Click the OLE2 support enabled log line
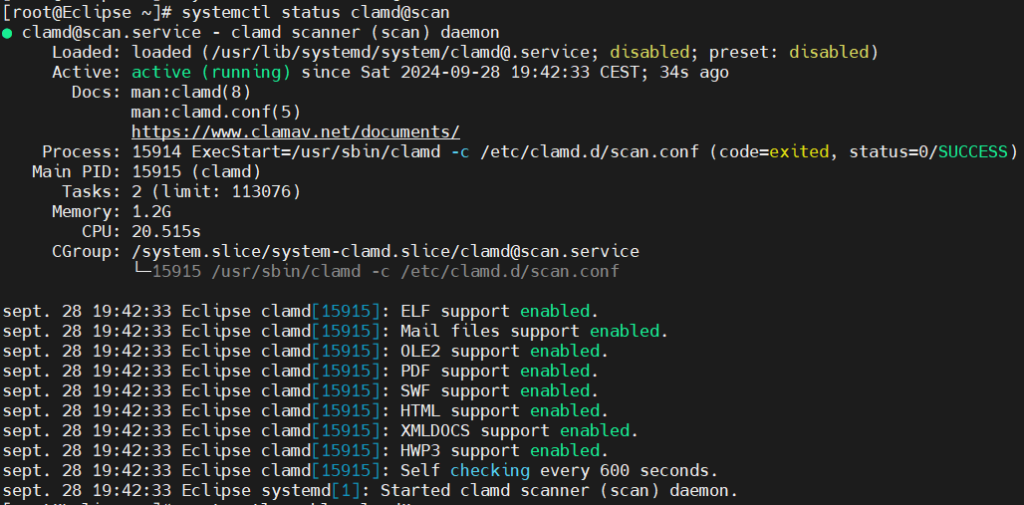 click(305, 351)
